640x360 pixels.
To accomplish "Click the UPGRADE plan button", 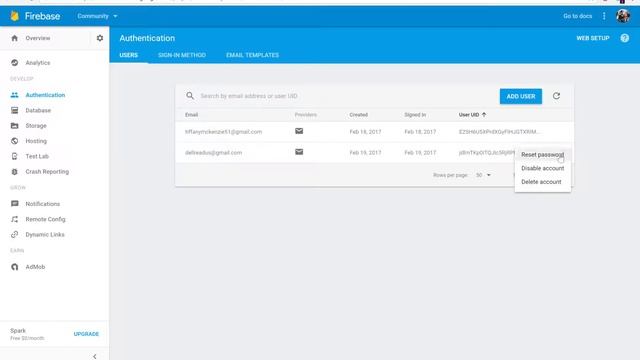I will [86, 334].
